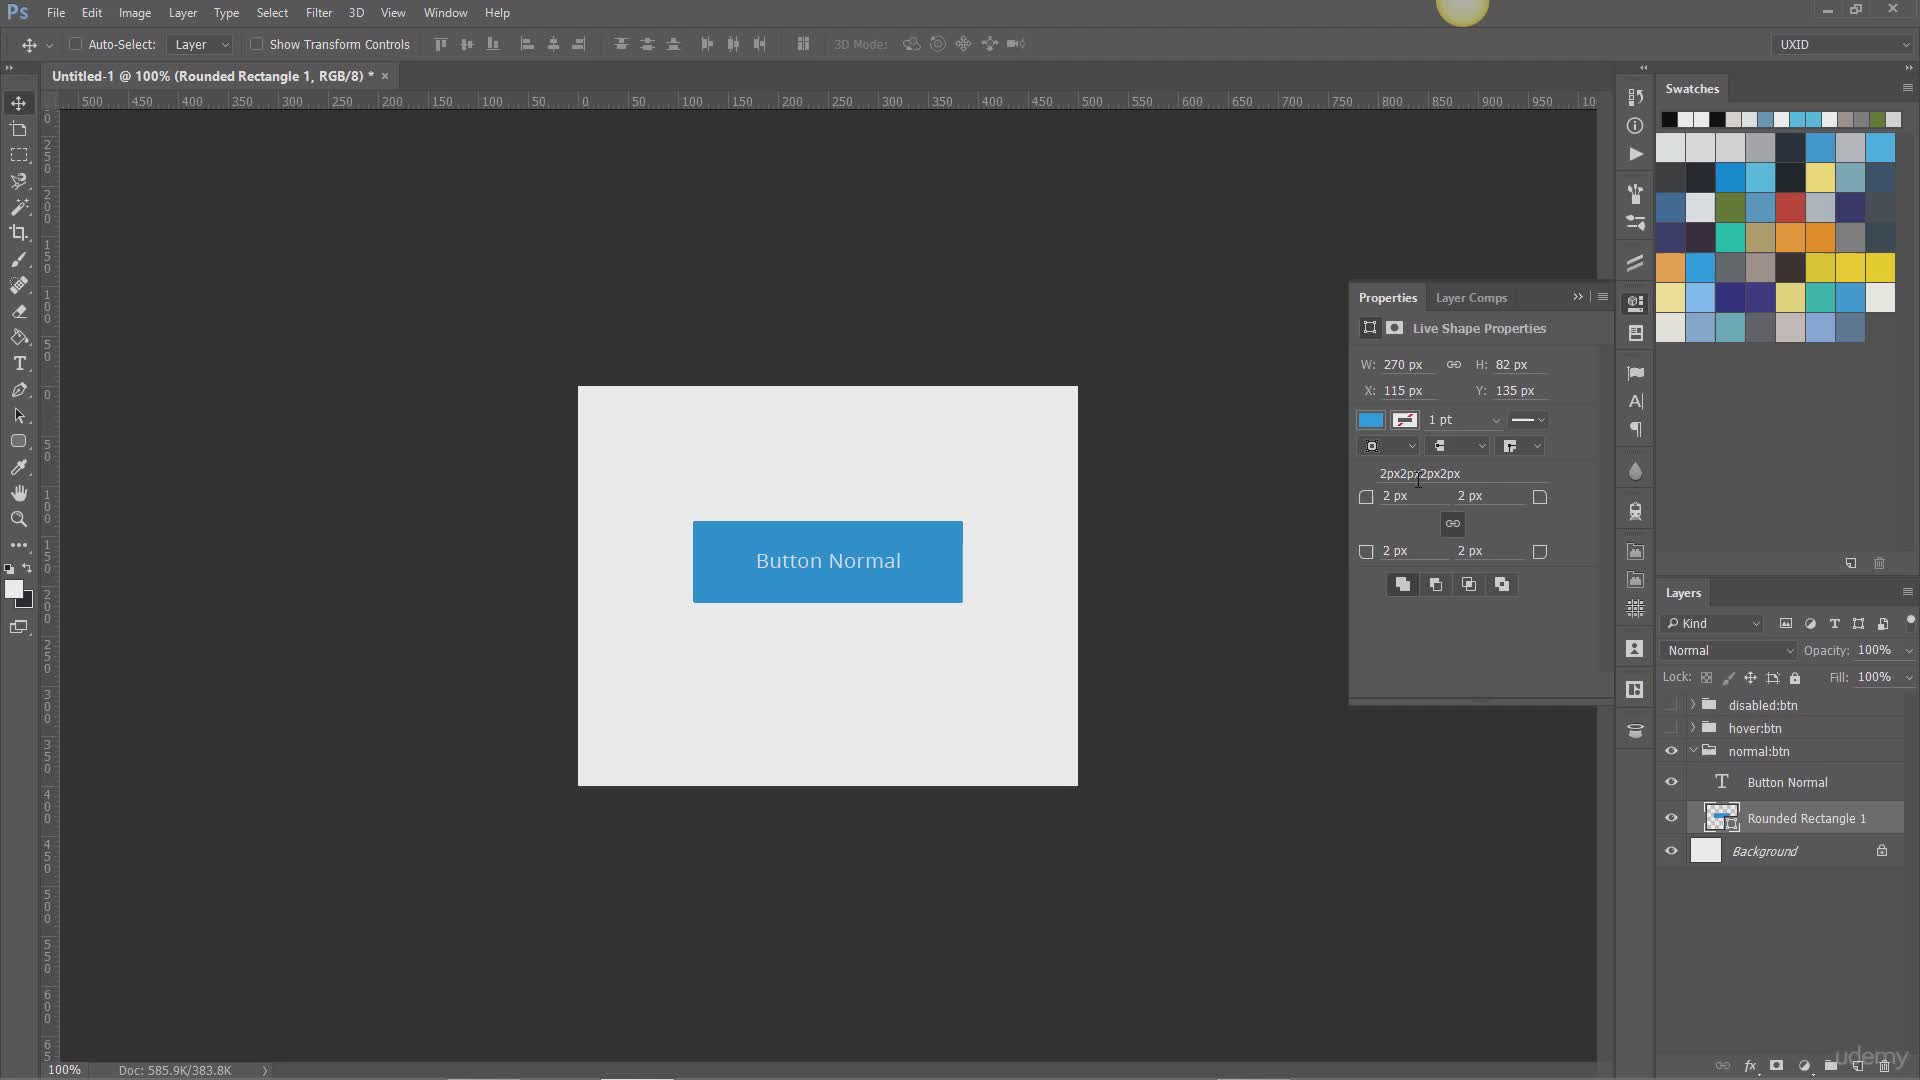Click the Button Normal shape on canvas
The image size is (1920, 1080).
[x=828, y=561]
